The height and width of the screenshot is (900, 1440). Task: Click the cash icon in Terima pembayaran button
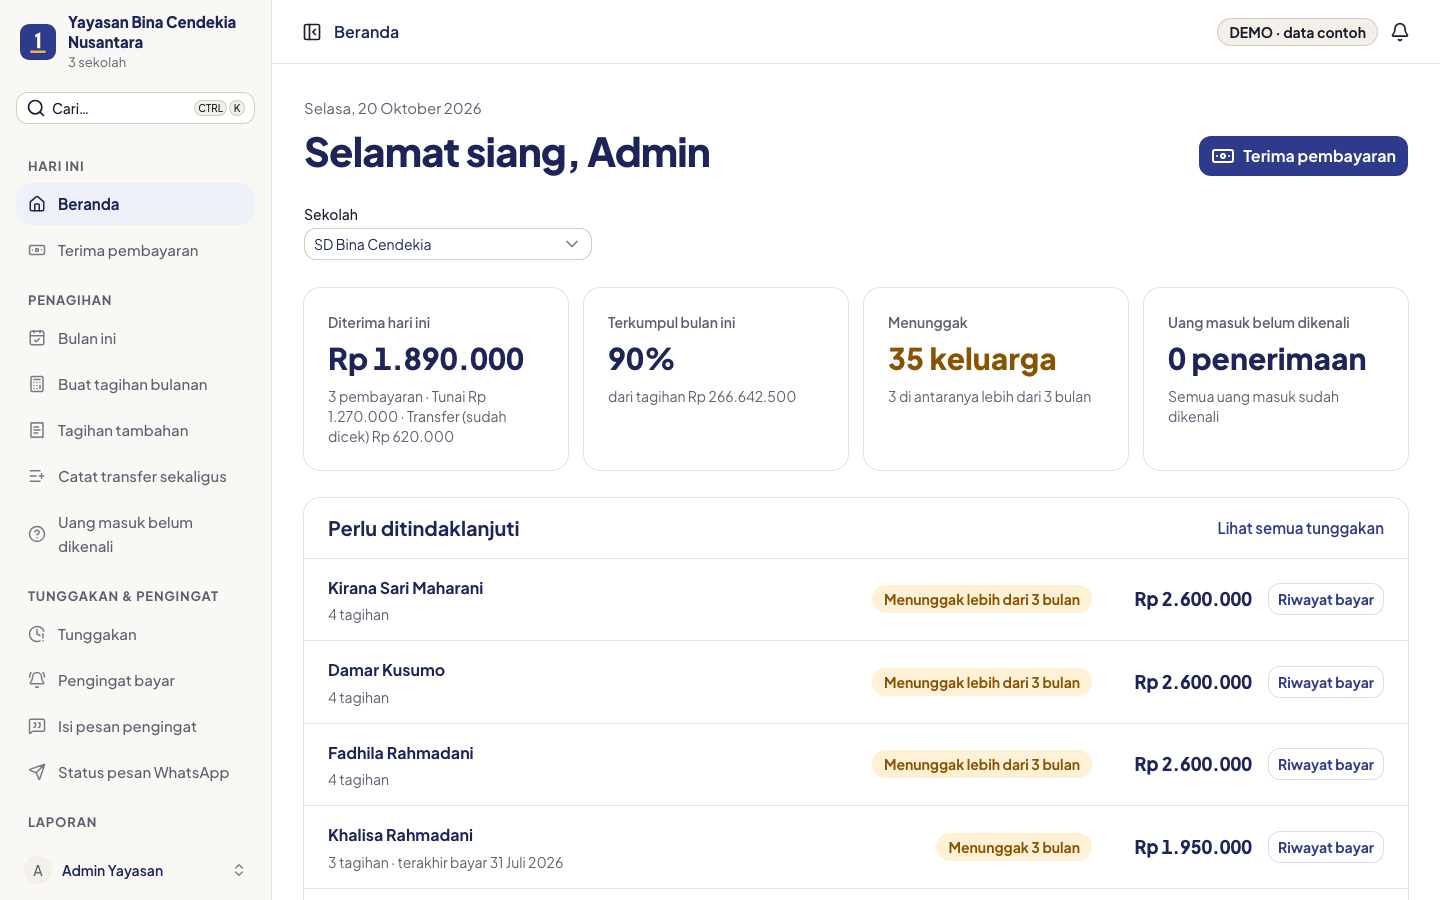(1223, 156)
